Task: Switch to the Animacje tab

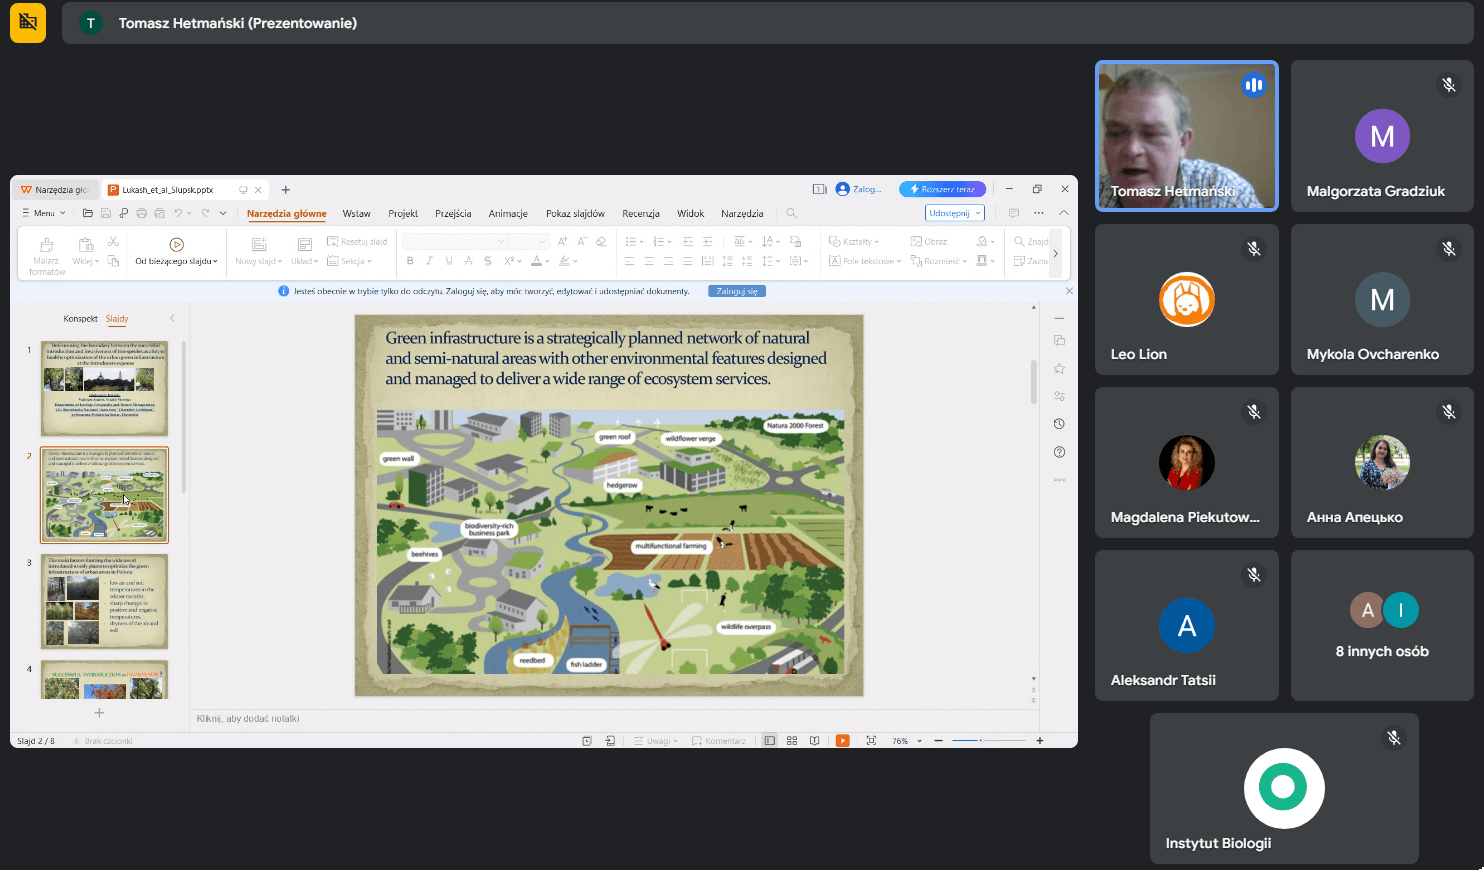Action: (x=508, y=213)
